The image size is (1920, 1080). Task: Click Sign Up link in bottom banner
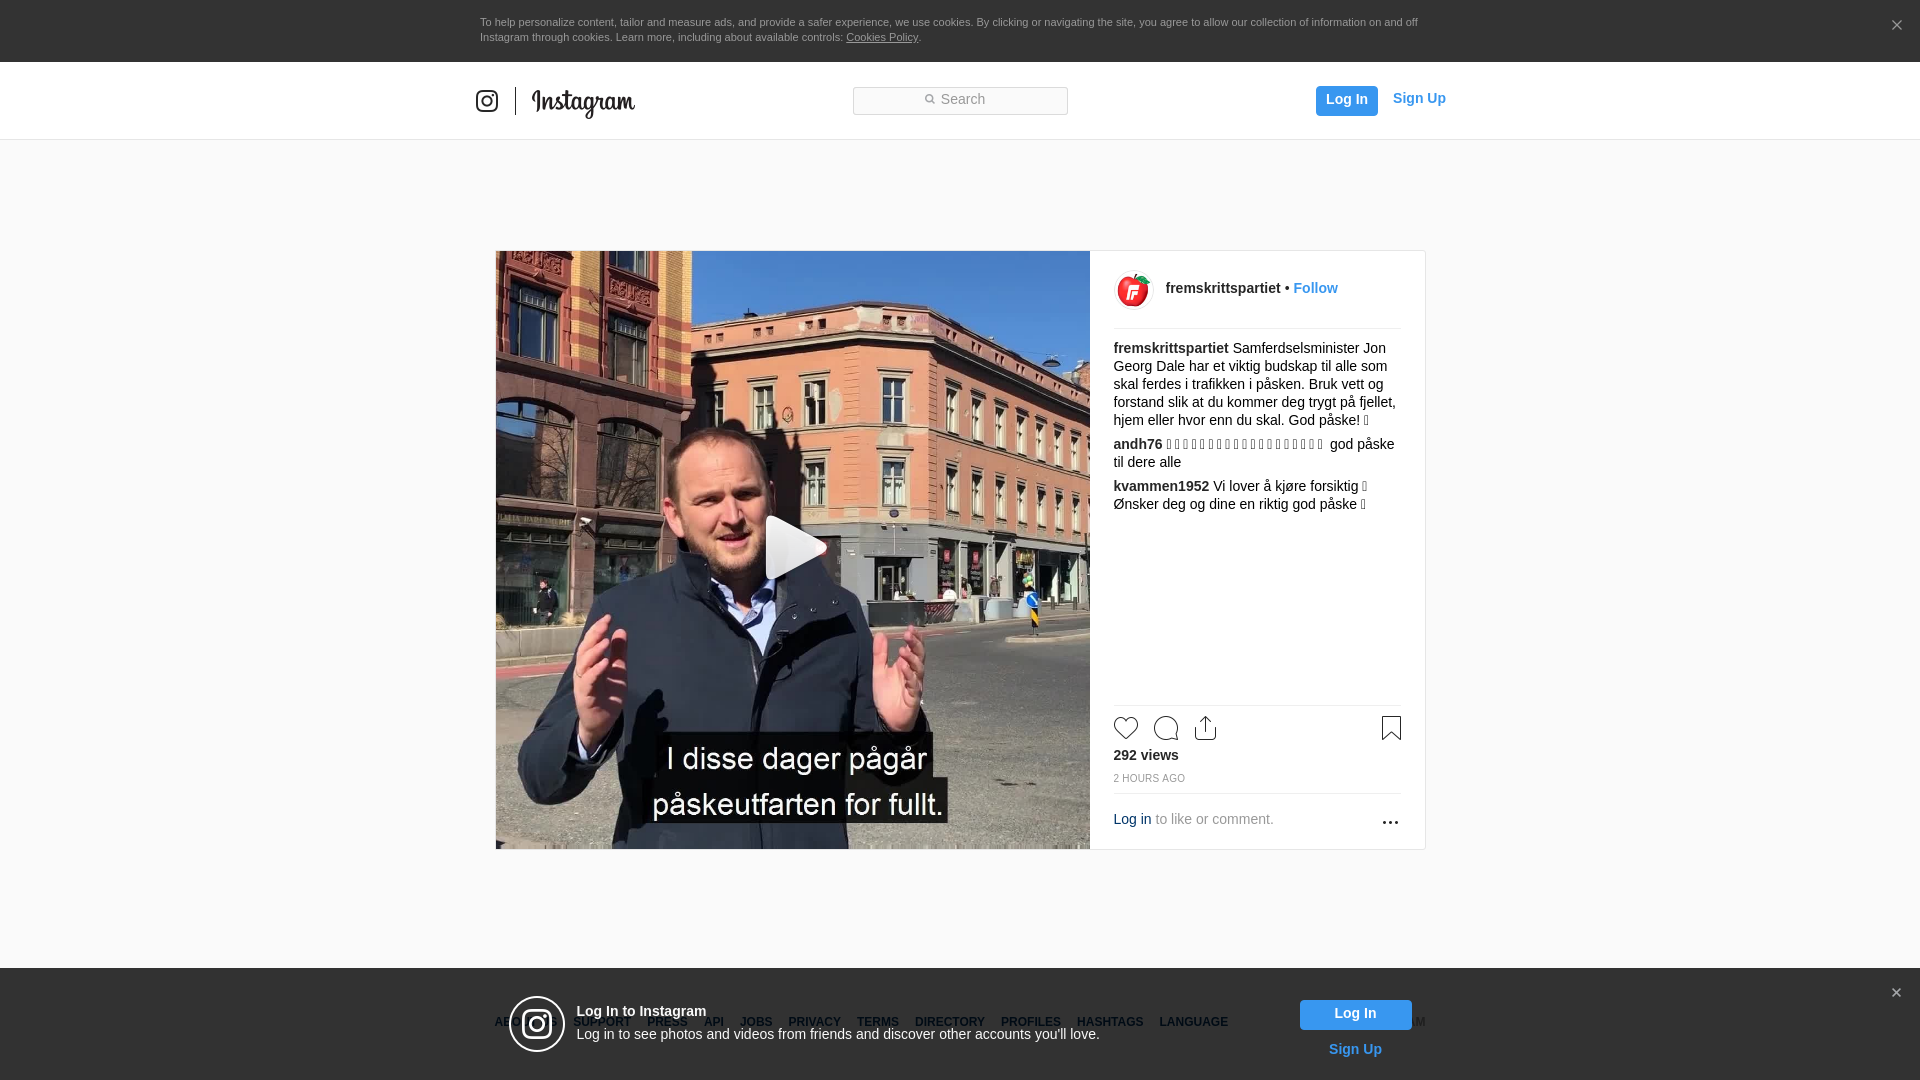[x=1355, y=1049]
